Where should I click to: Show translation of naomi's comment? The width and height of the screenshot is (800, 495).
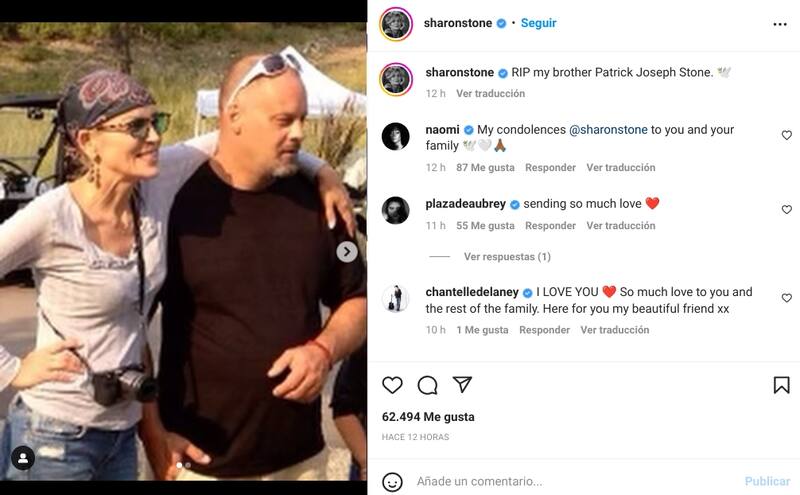tap(620, 167)
